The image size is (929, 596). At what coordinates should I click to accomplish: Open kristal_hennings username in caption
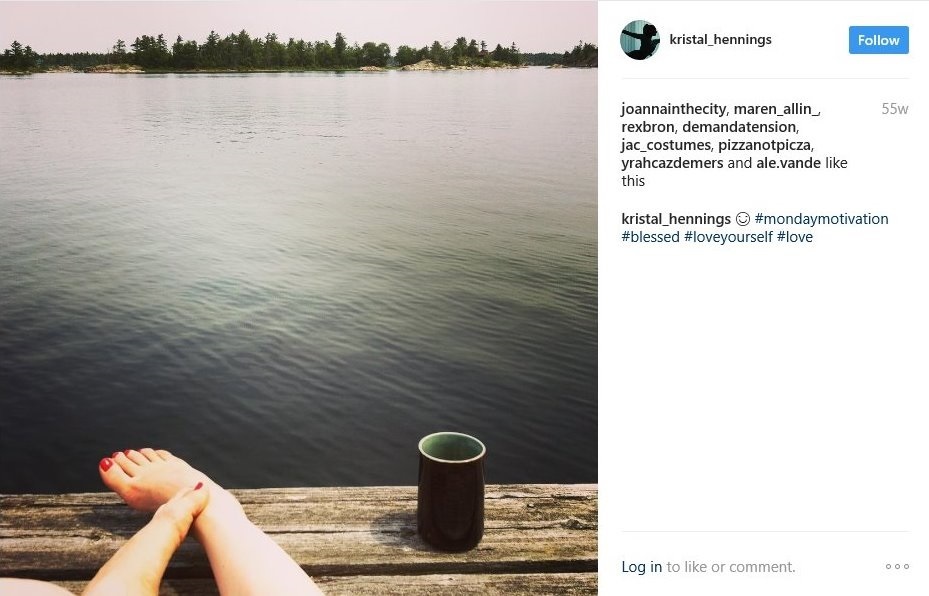pyautogui.click(x=675, y=219)
